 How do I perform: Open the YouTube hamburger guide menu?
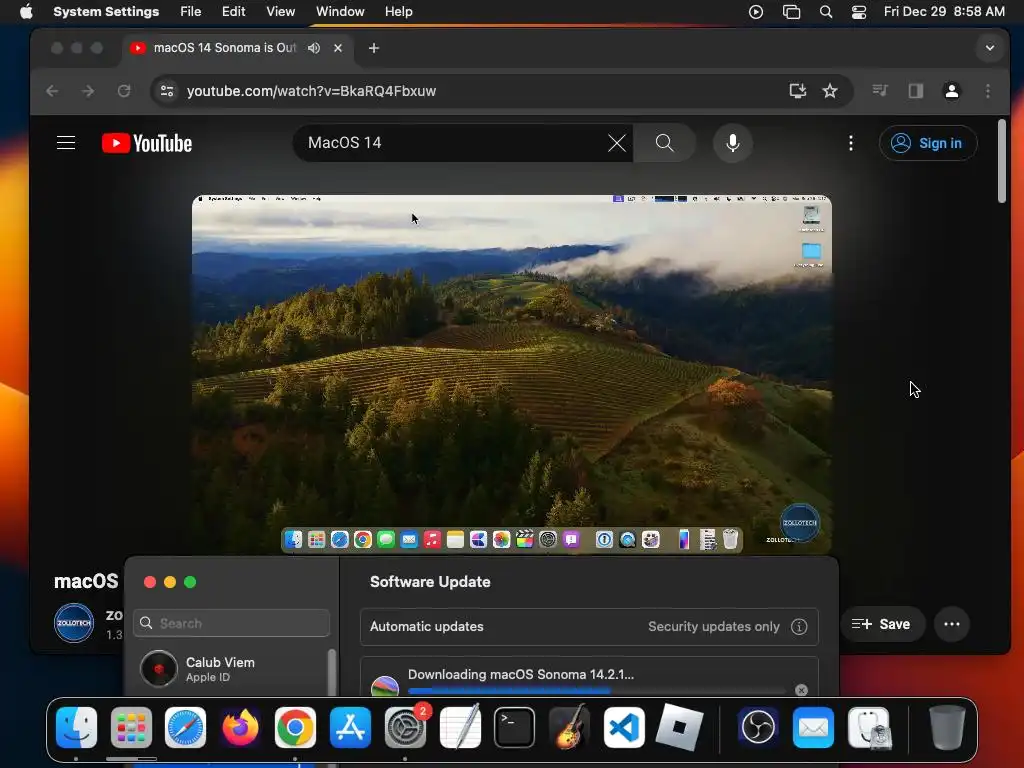click(x=66, y=142)
